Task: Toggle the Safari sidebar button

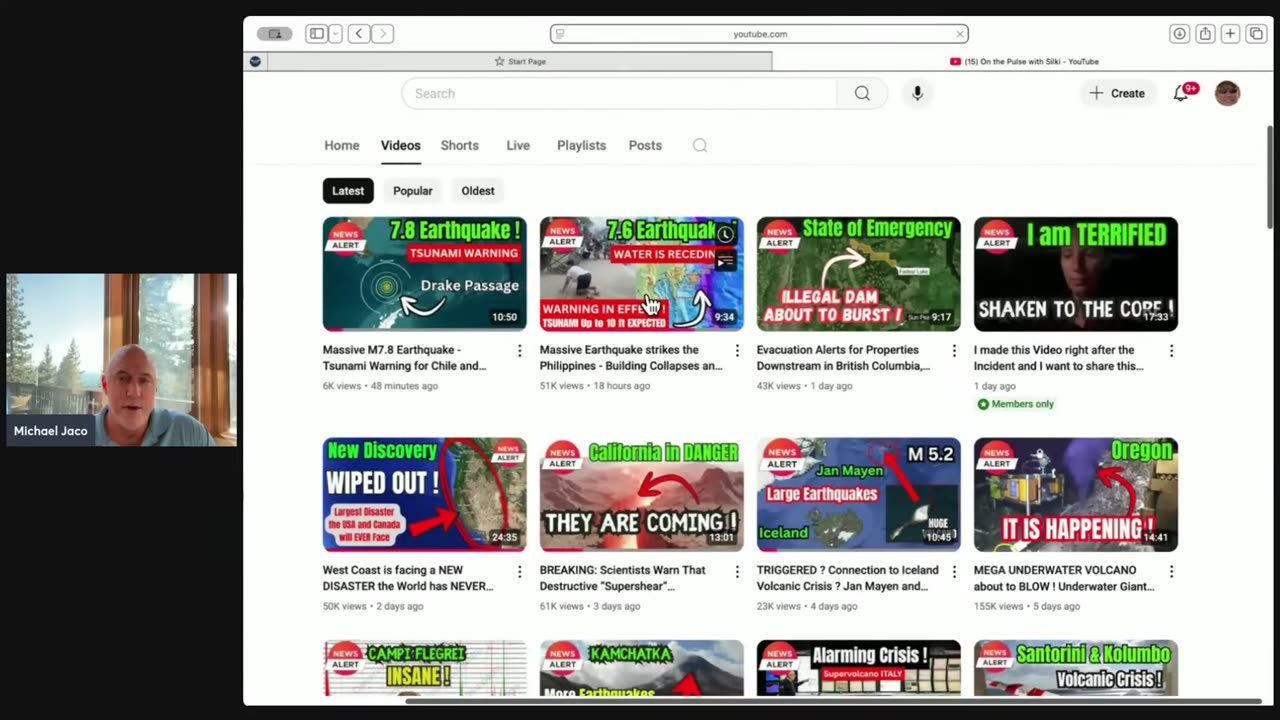Action: point(317,34)
